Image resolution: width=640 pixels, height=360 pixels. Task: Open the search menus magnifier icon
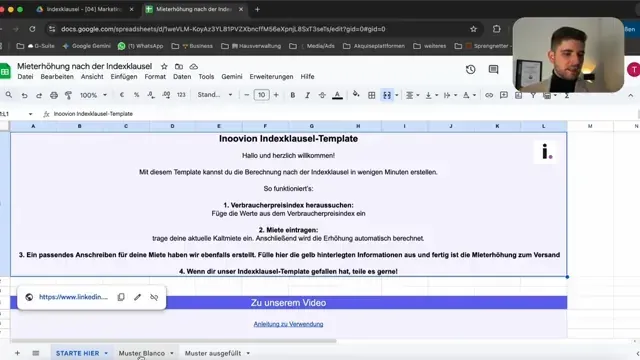9,95
